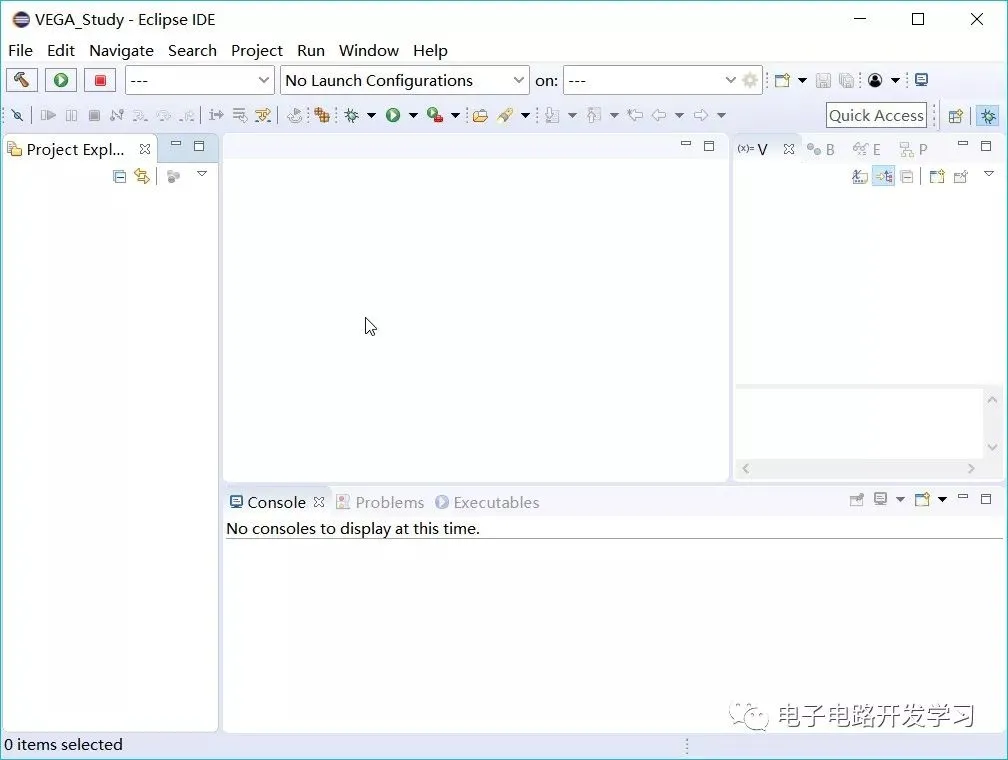Click the Save All icon

click(847, 80)
